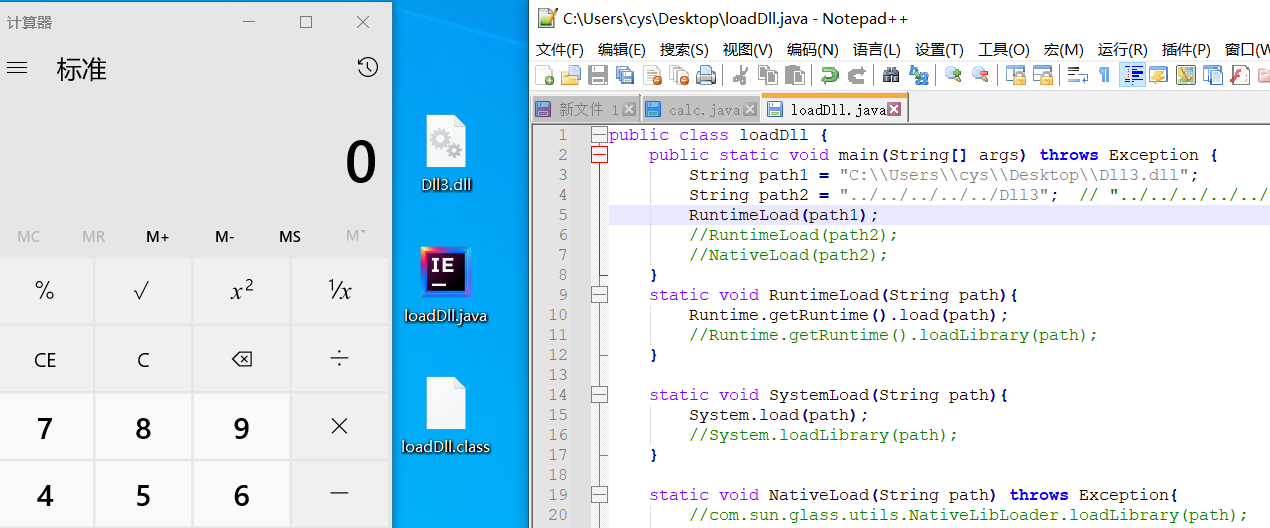1270x528 pixels.
Task: Click the CE clear entry key
Action: click(x=45, y=359)
